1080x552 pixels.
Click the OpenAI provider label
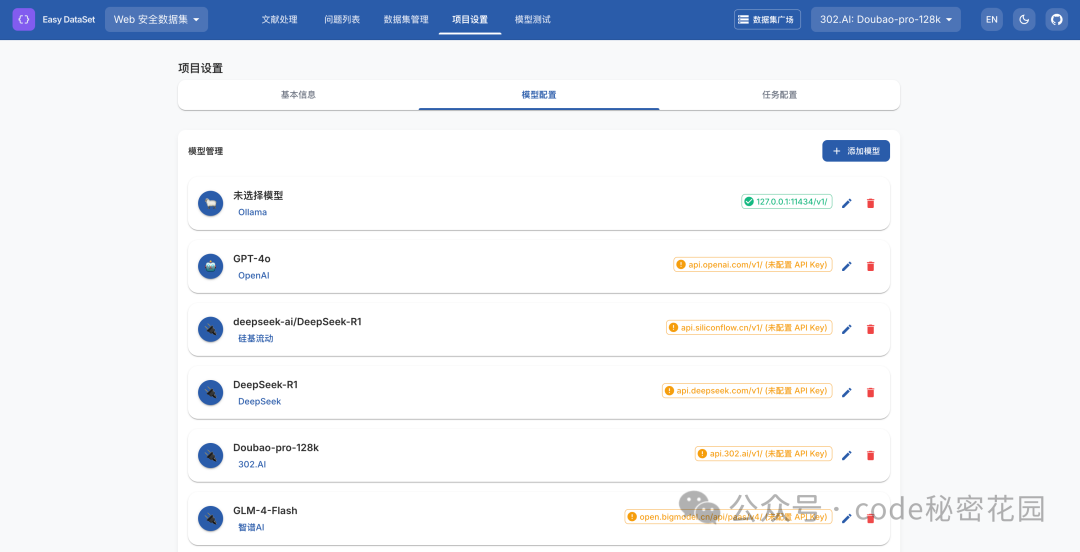[x=253, y=276]
